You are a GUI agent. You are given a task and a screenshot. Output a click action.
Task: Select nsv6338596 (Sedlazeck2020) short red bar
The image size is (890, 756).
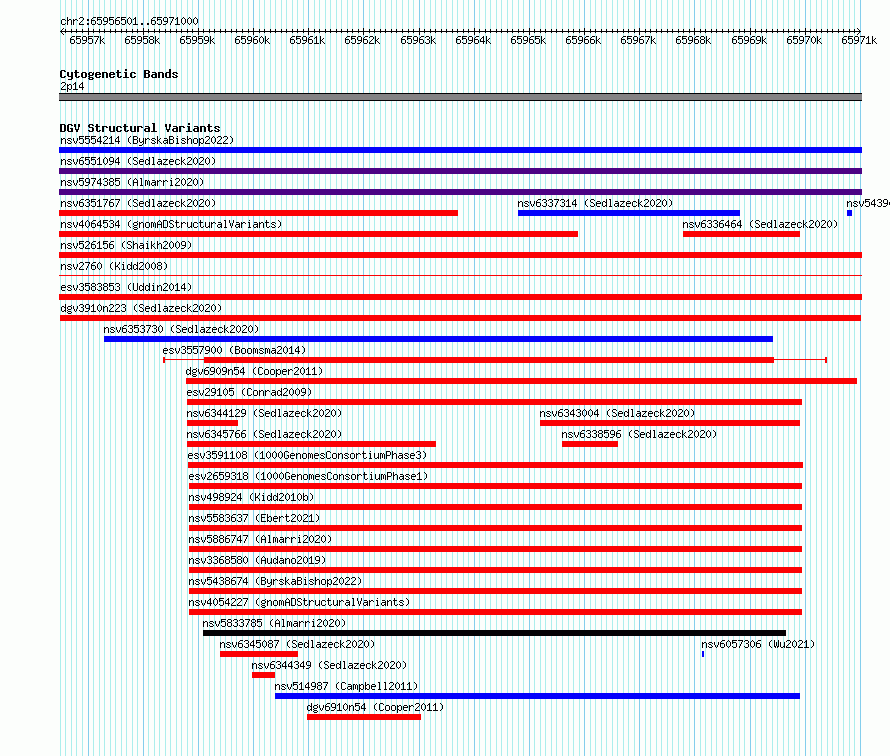click(590, 444)
